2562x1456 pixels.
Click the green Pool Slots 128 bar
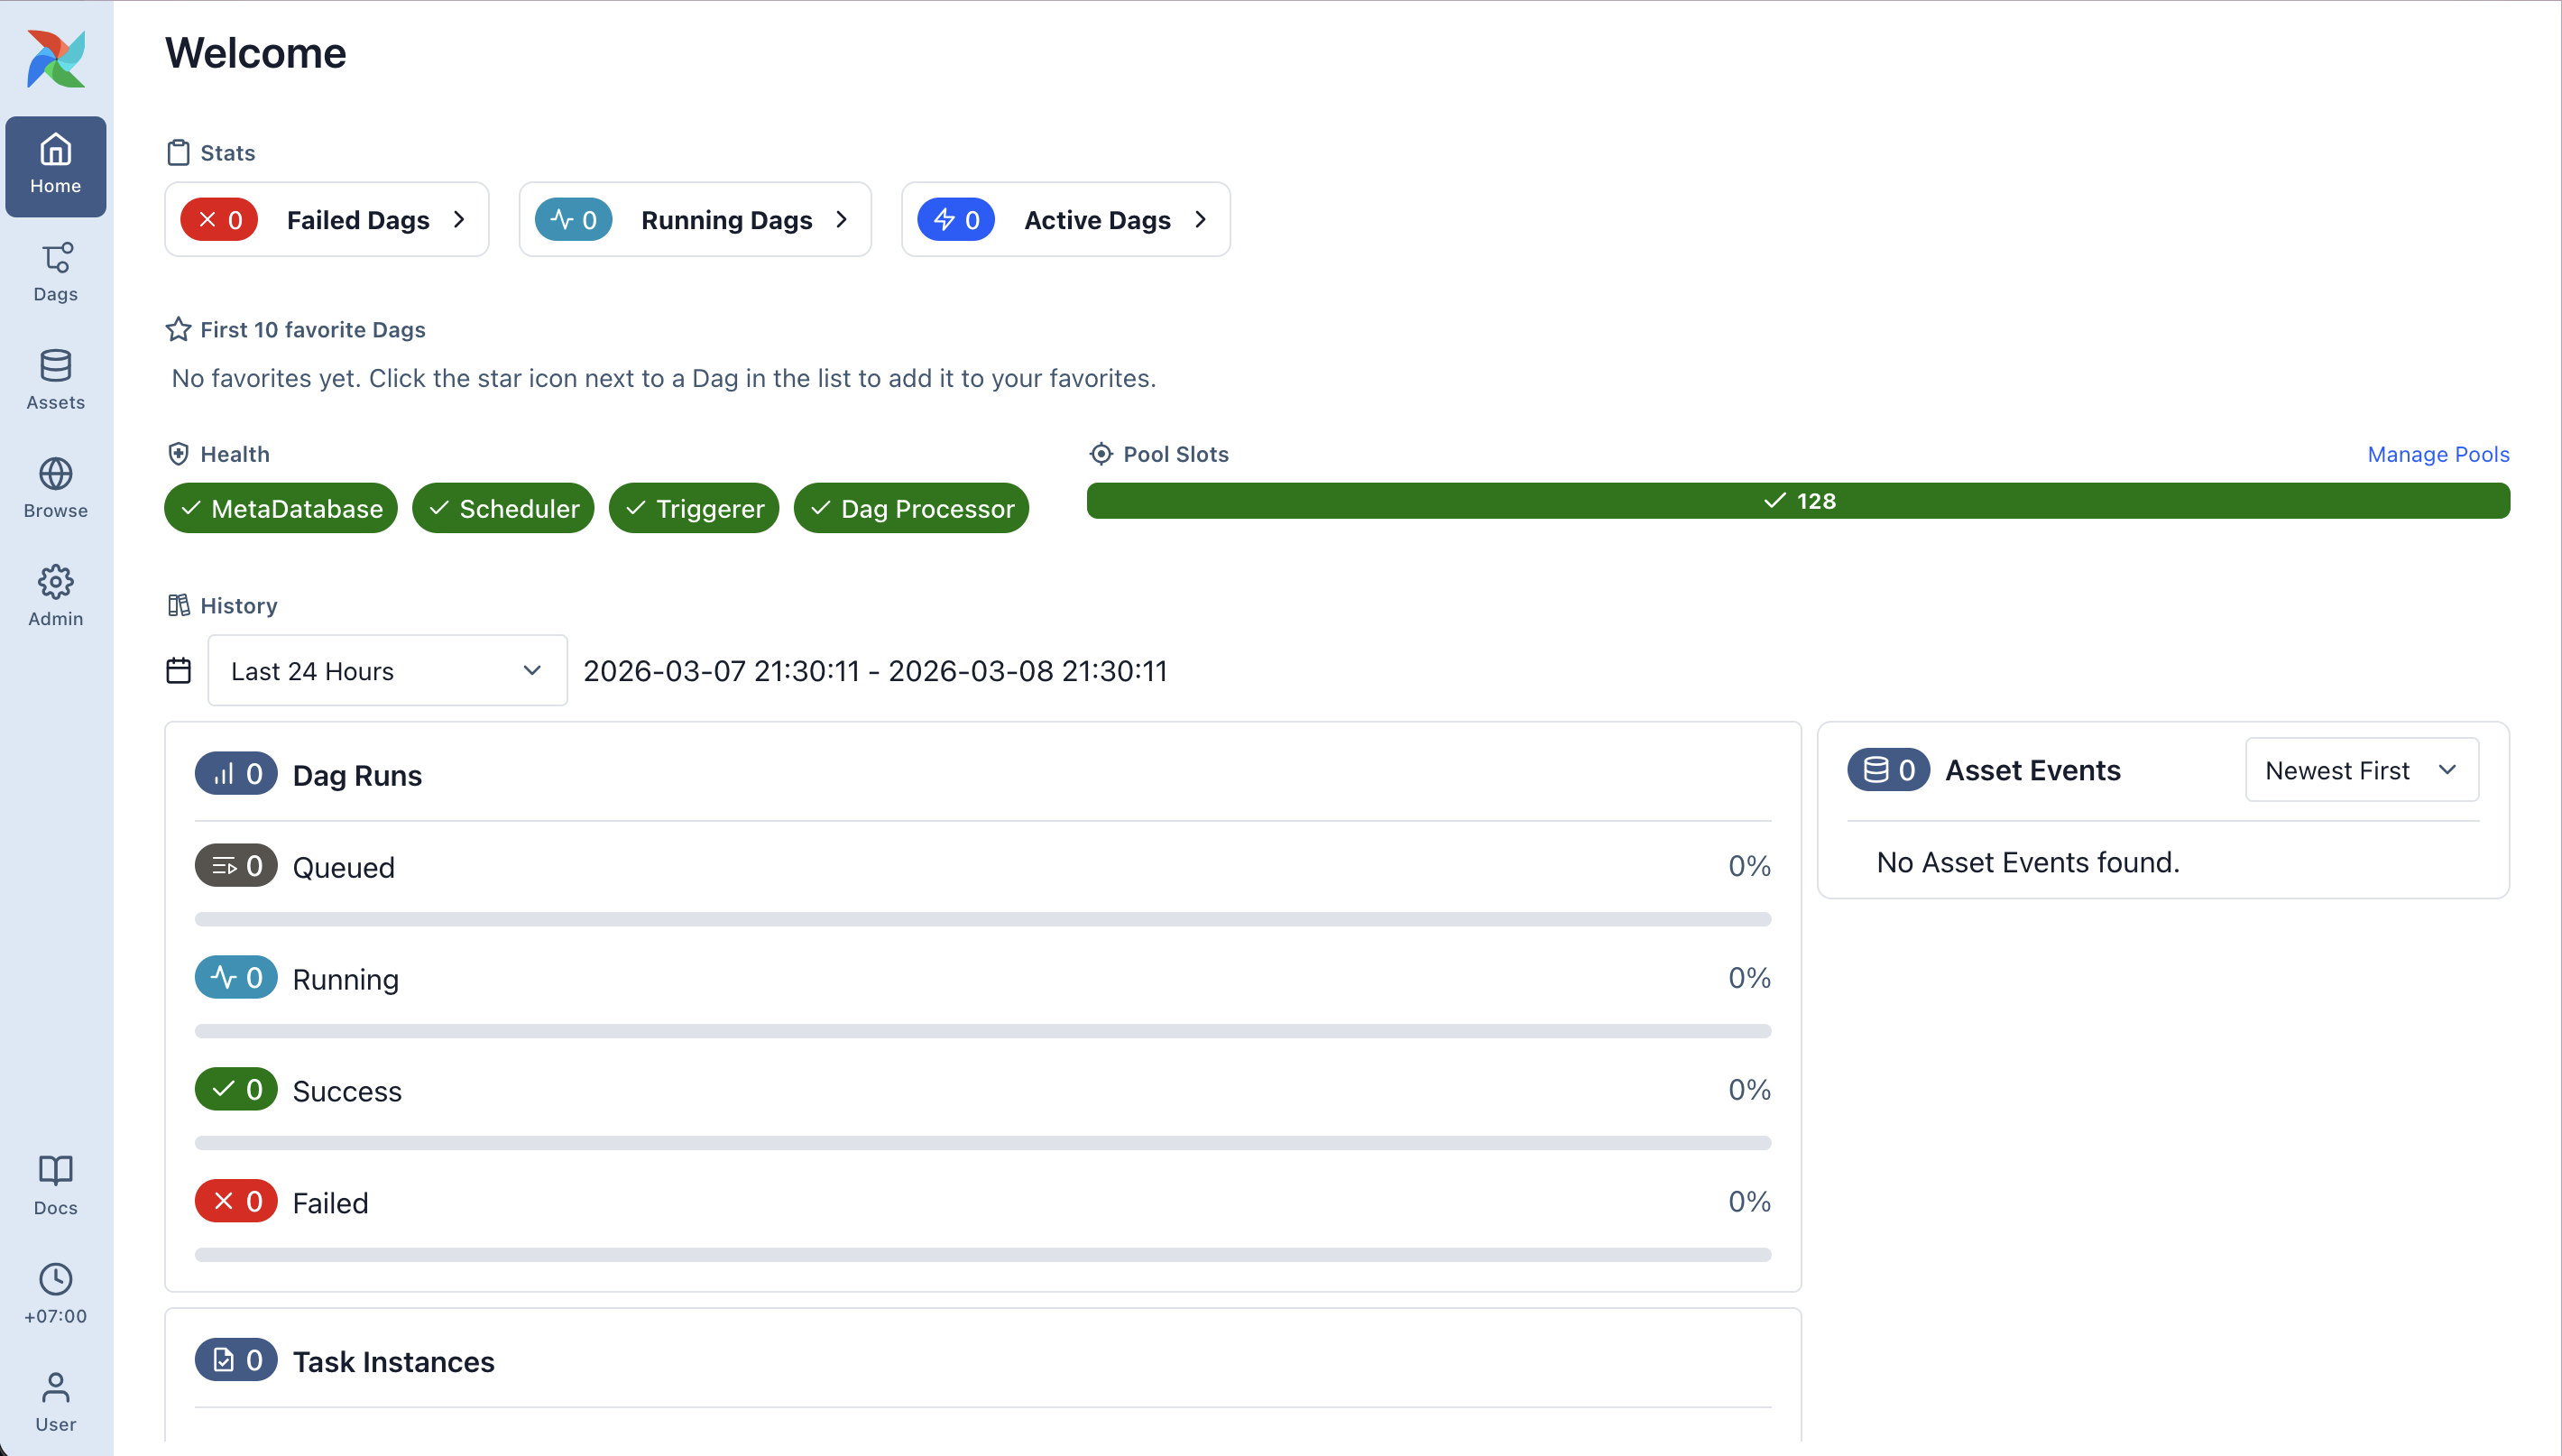(1797, 501)
